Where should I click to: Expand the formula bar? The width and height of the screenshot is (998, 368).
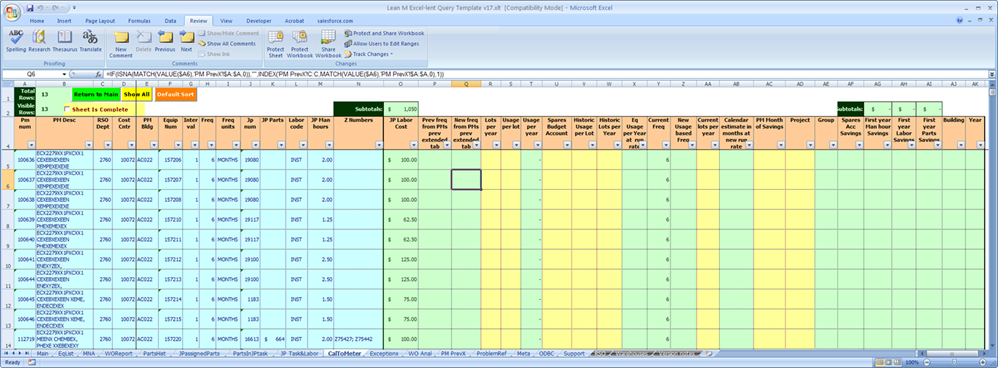pos(992,74)
